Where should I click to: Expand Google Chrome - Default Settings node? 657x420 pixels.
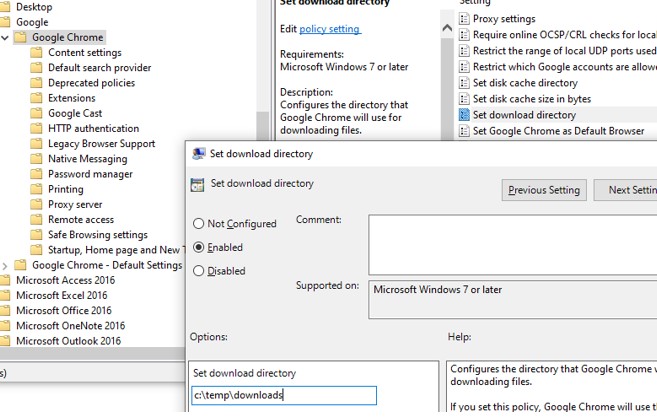coord(7,266)
